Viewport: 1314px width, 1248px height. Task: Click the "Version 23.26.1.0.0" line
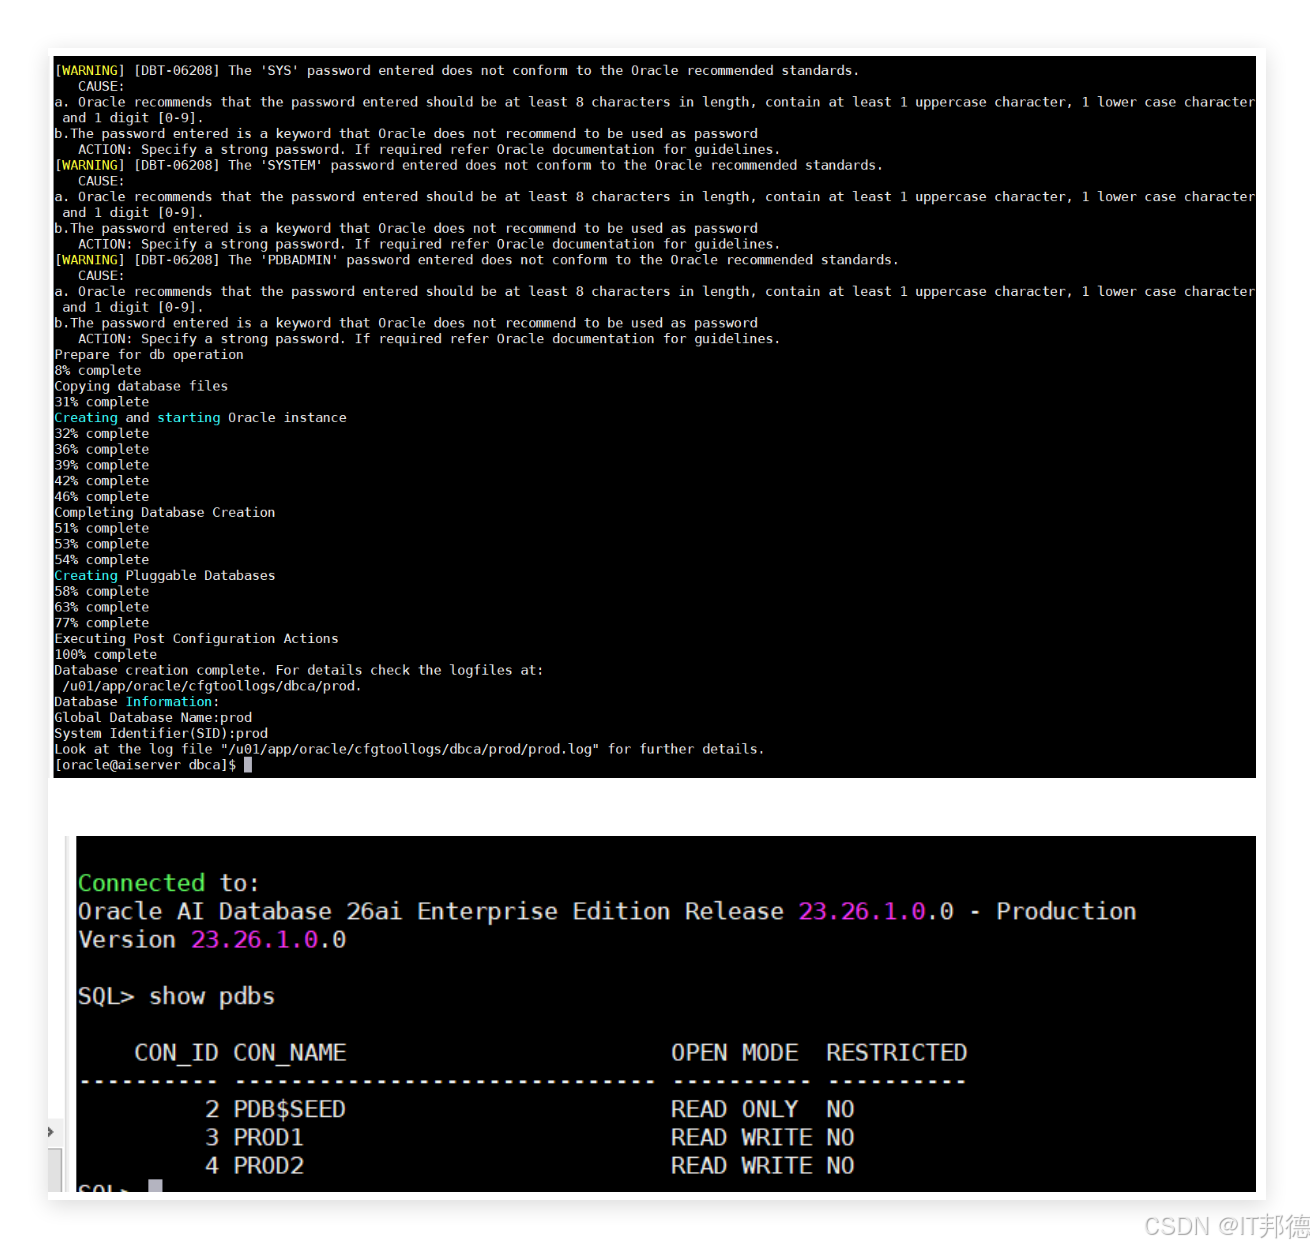(x=212, y=940)
